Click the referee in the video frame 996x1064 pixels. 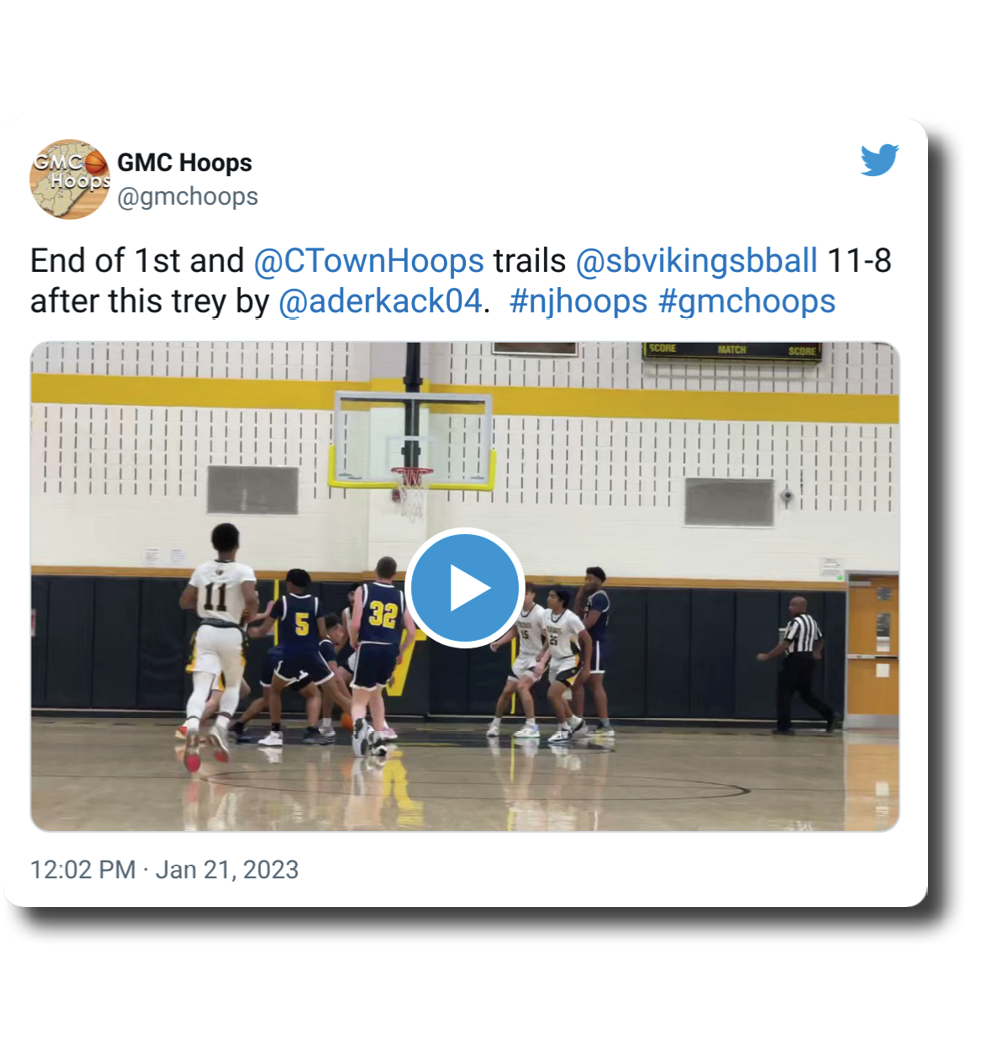[x=798, y=664]
